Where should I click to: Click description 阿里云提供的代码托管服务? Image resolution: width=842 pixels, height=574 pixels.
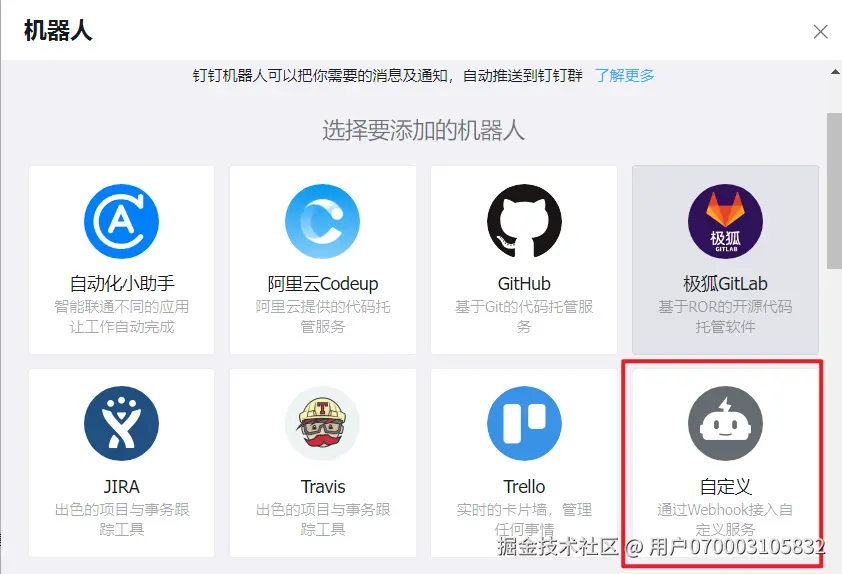[x=323, y=316]
